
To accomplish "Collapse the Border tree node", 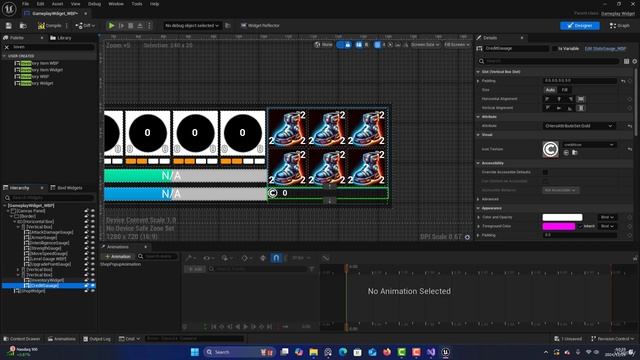I will coord(11,216).
